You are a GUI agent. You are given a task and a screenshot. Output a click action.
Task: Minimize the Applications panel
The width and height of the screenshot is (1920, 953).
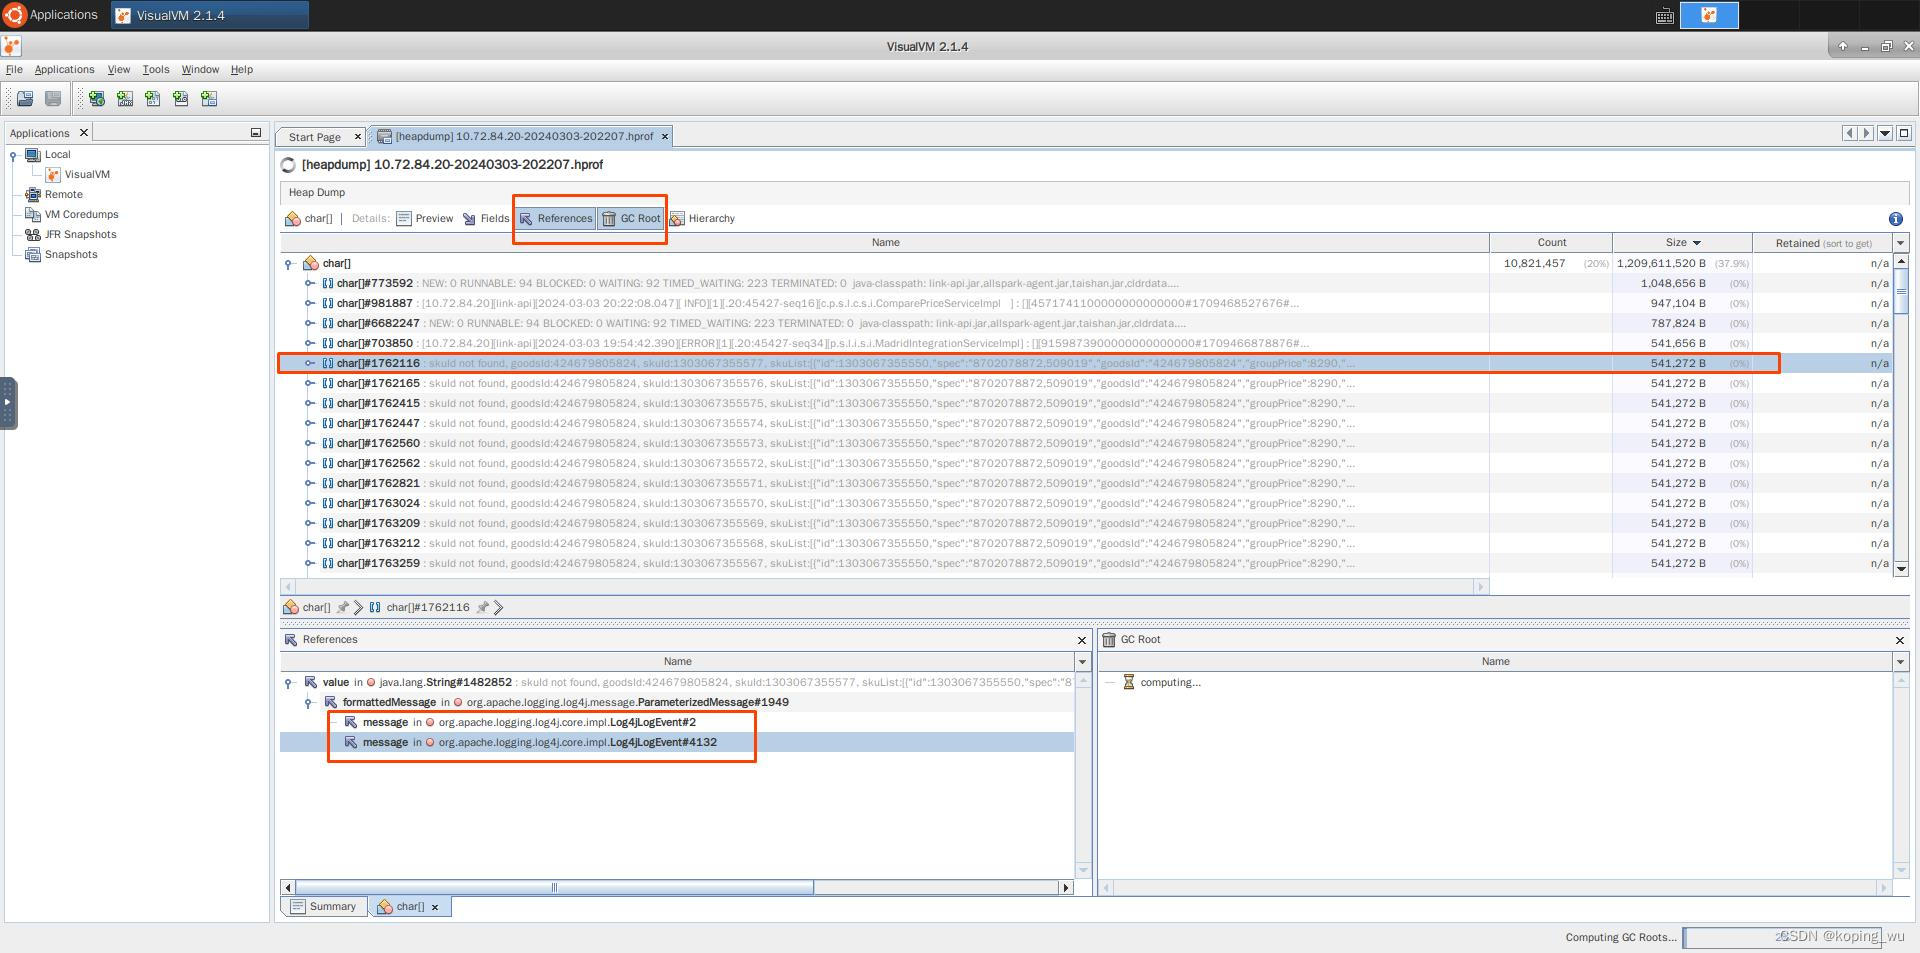coord(255,132)
